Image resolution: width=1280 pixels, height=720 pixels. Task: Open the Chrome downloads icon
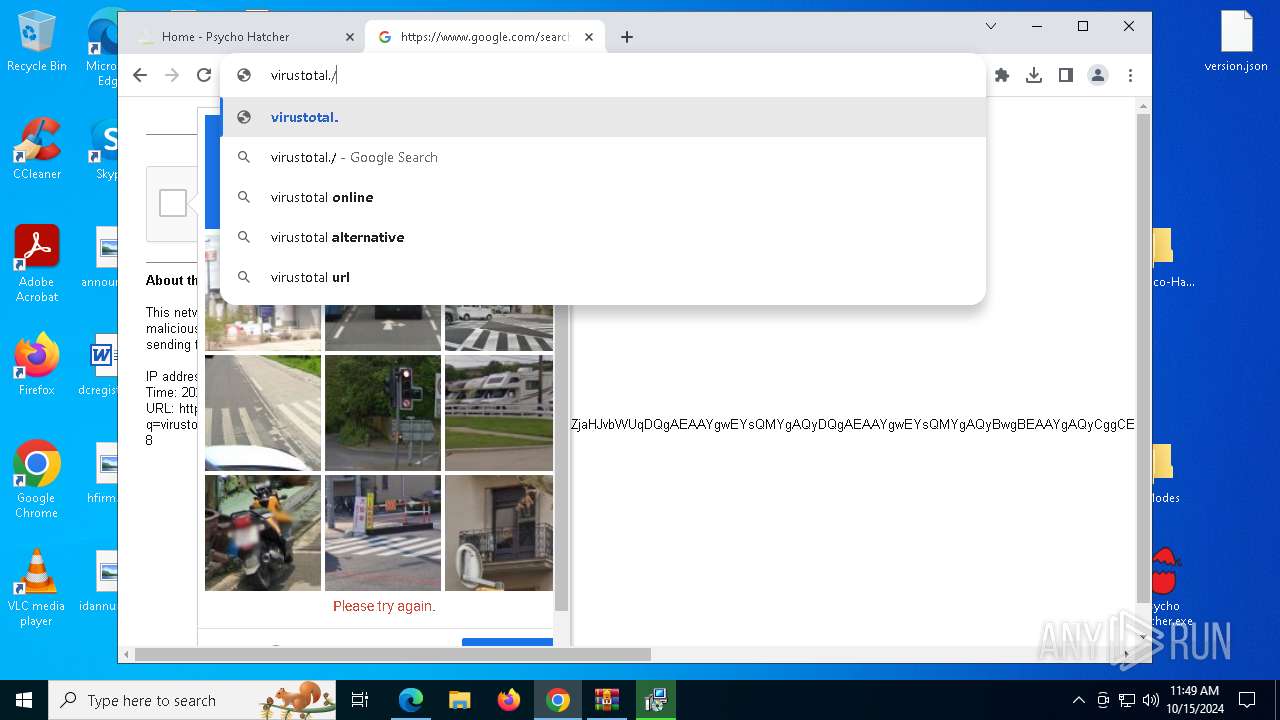[x=1034, y=75]
